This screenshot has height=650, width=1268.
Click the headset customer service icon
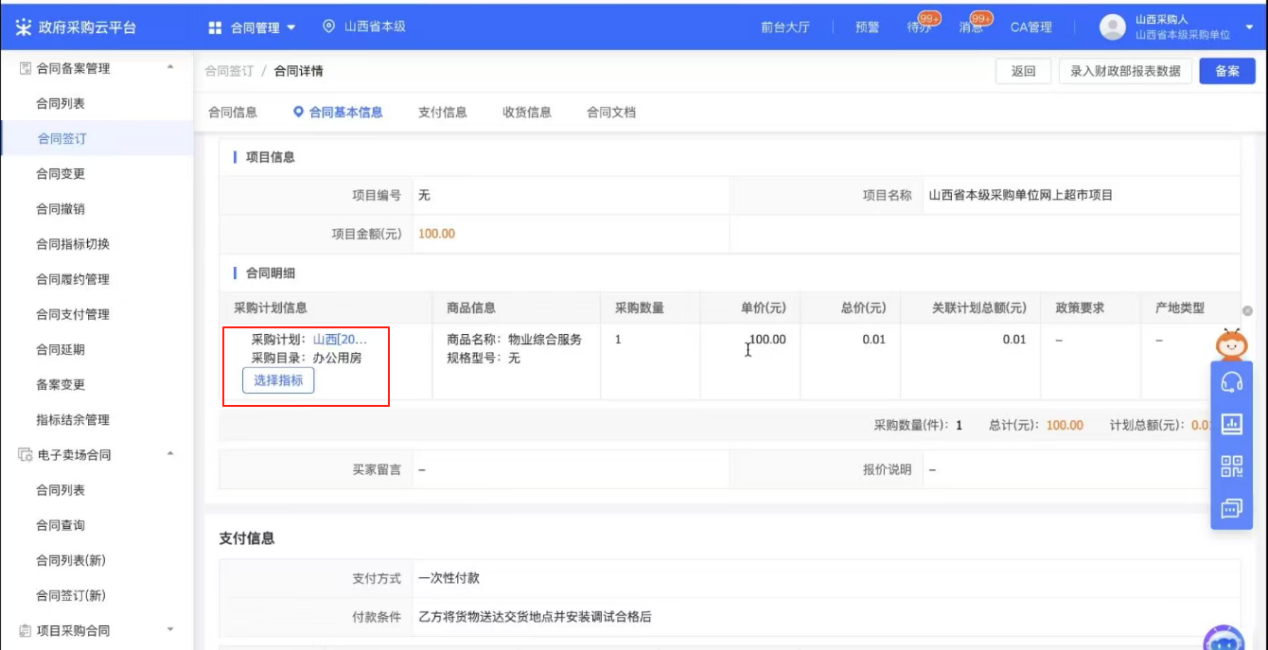coord(1231,382)
